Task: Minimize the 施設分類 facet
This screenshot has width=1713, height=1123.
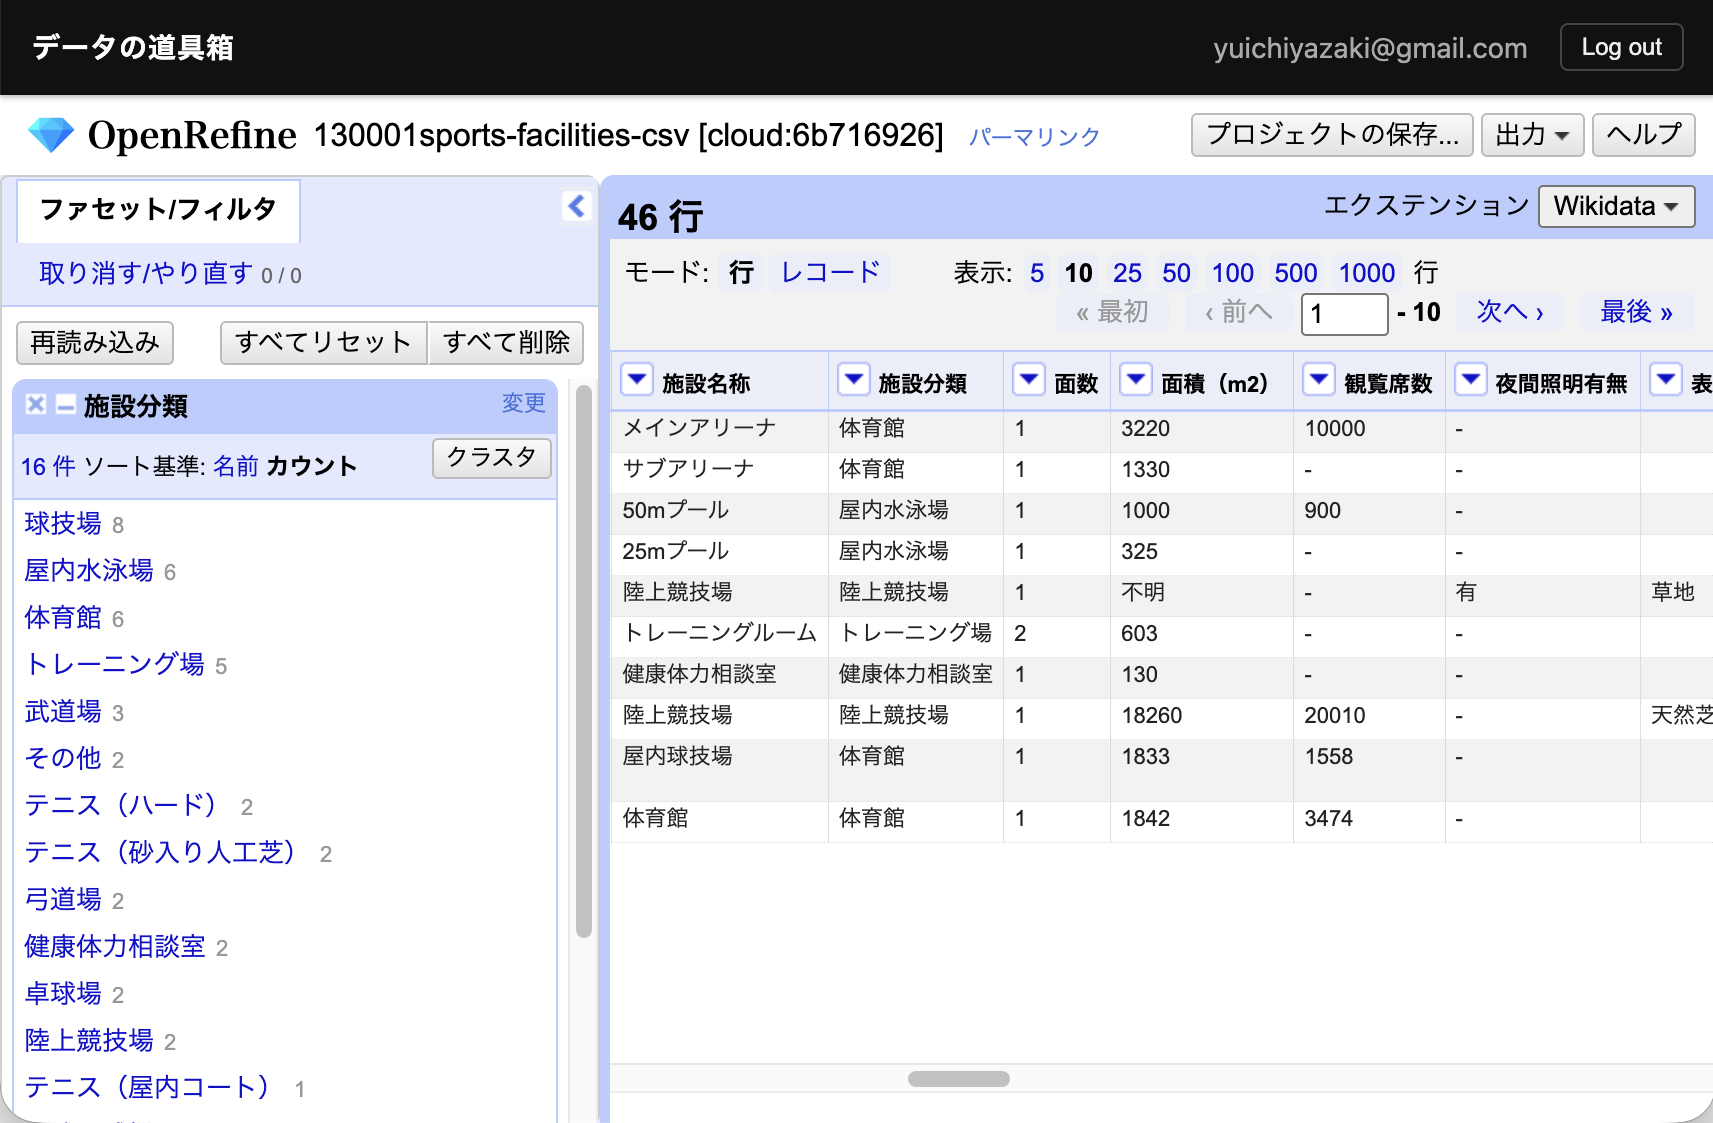Action: pos(66,404)
